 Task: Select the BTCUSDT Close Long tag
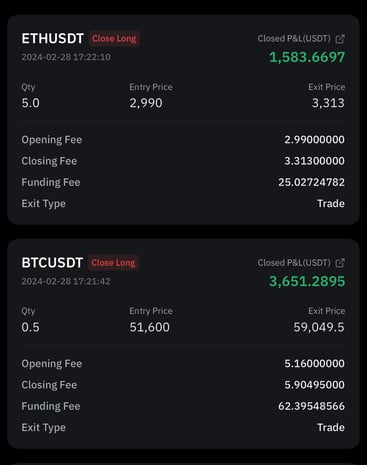coord(113,263)
